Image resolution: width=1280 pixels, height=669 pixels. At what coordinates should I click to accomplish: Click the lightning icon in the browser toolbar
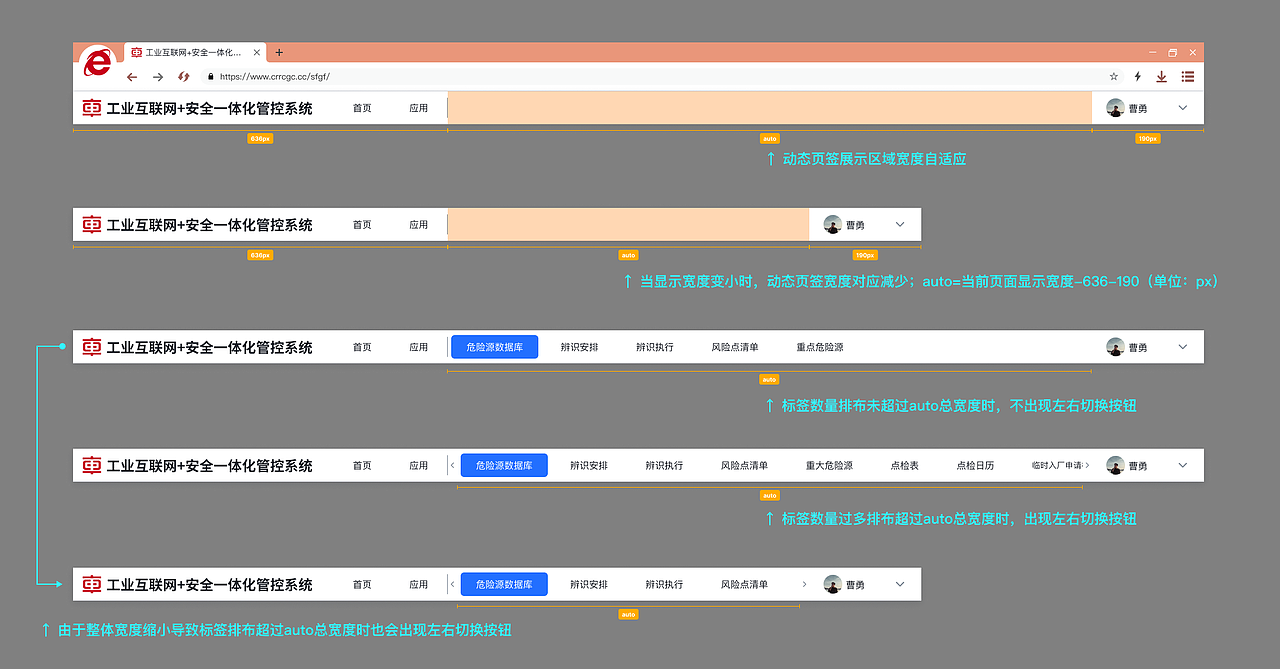1137,76
